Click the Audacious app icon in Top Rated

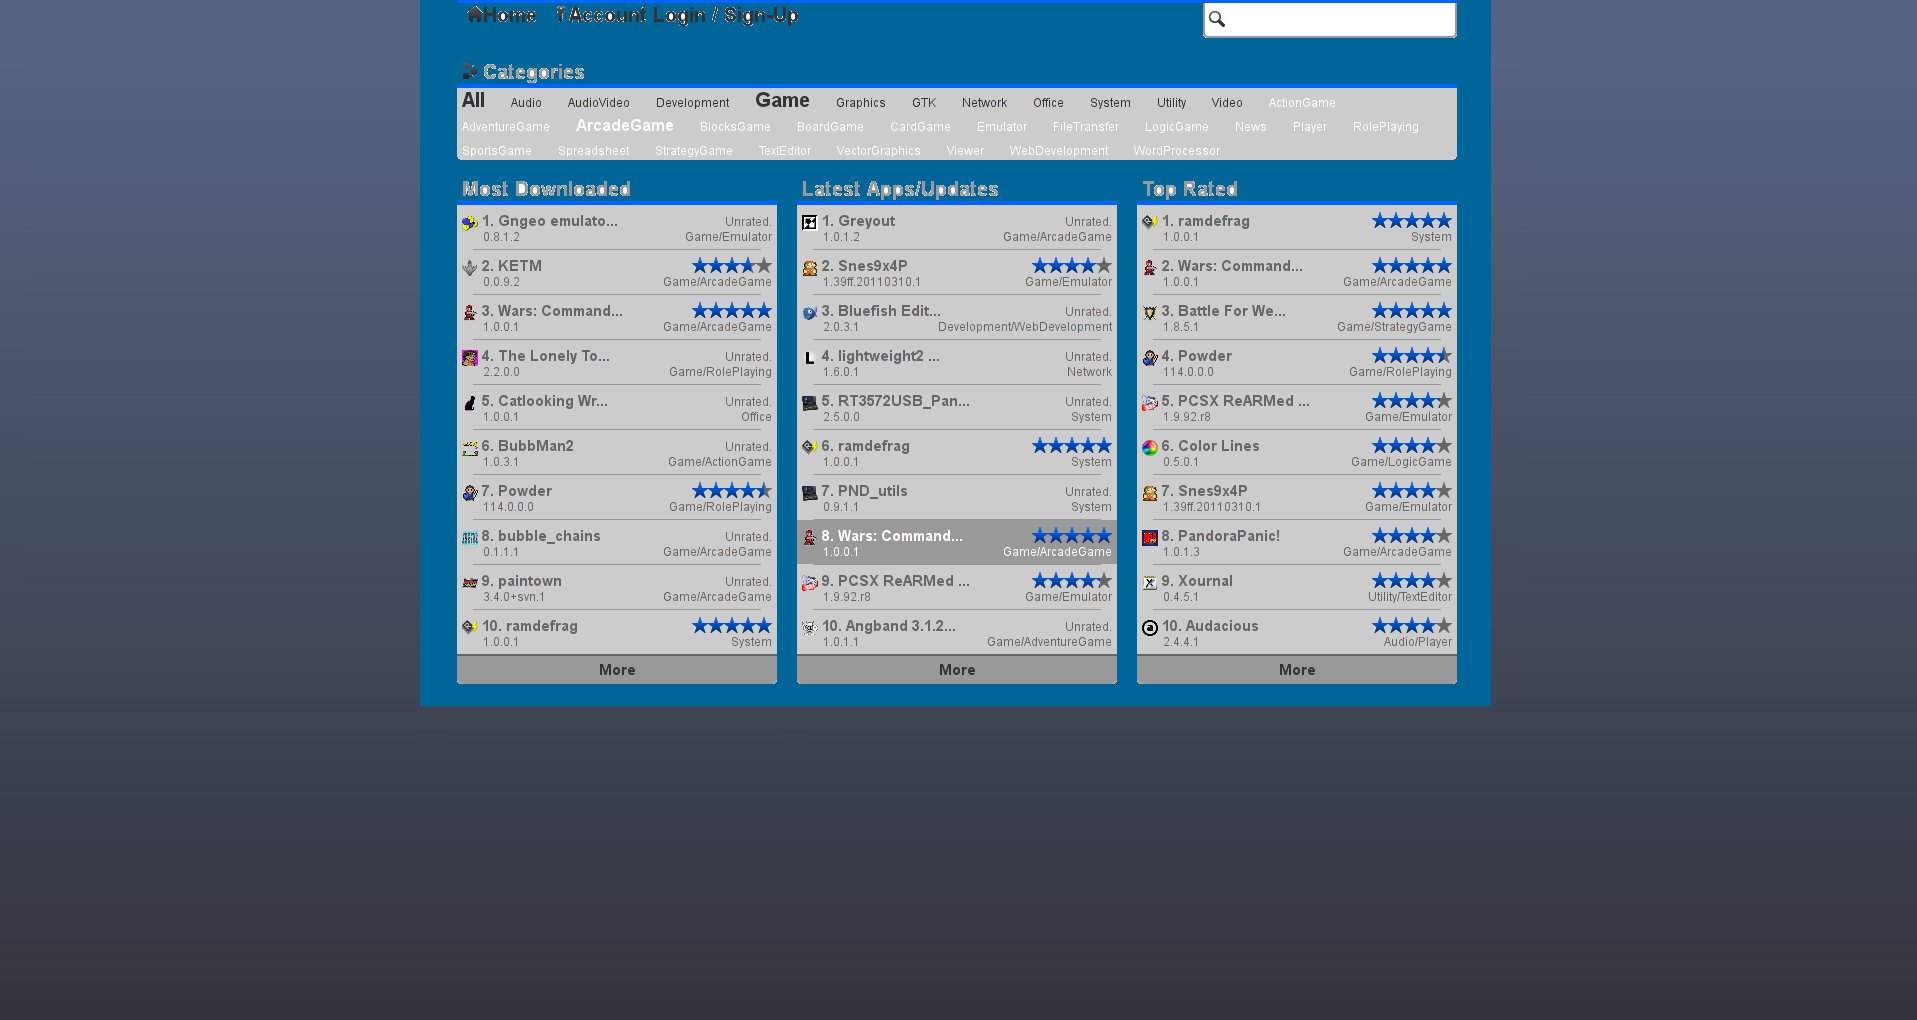pyautogui.click(x=1149, y=628)
